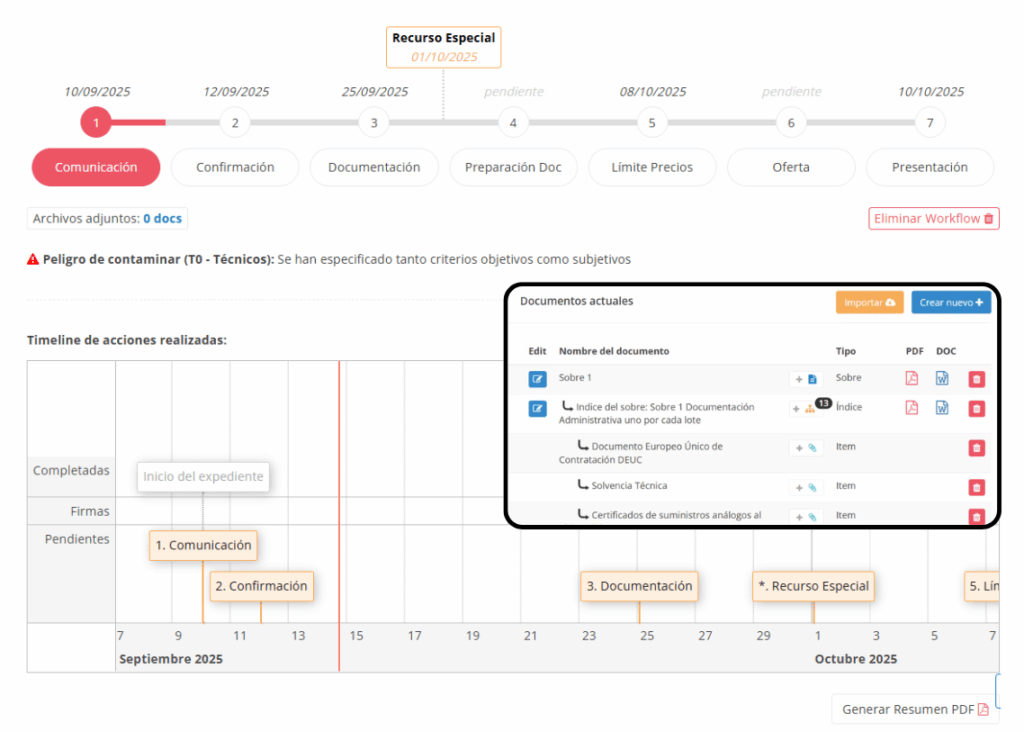Open the PDF of Sobre 1
This screenshot has width=1024, height=732.
pyautogui.click(x=911, y=379)
